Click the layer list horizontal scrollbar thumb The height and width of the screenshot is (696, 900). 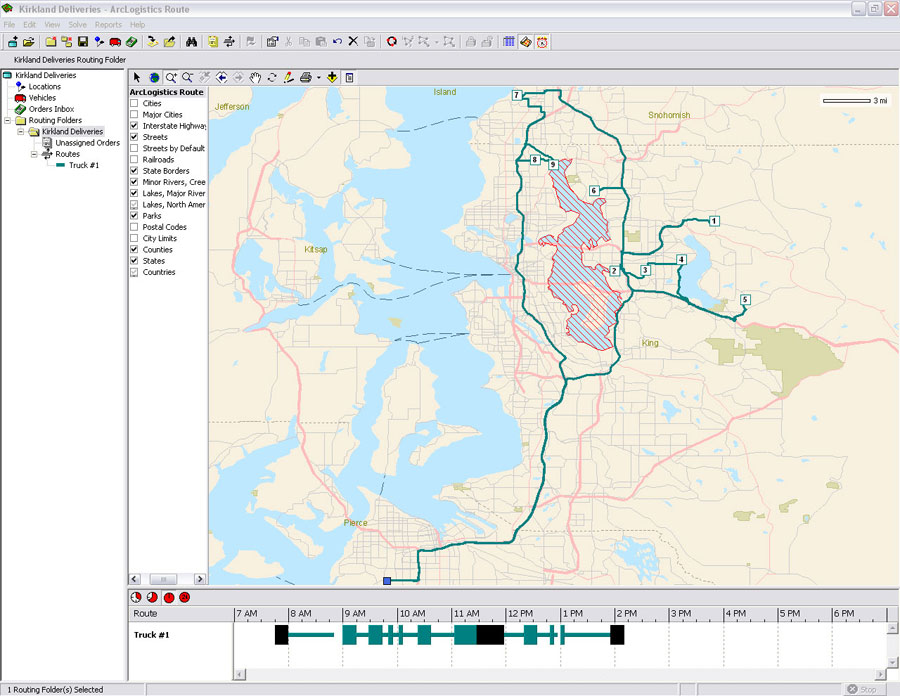click(161, 579)
